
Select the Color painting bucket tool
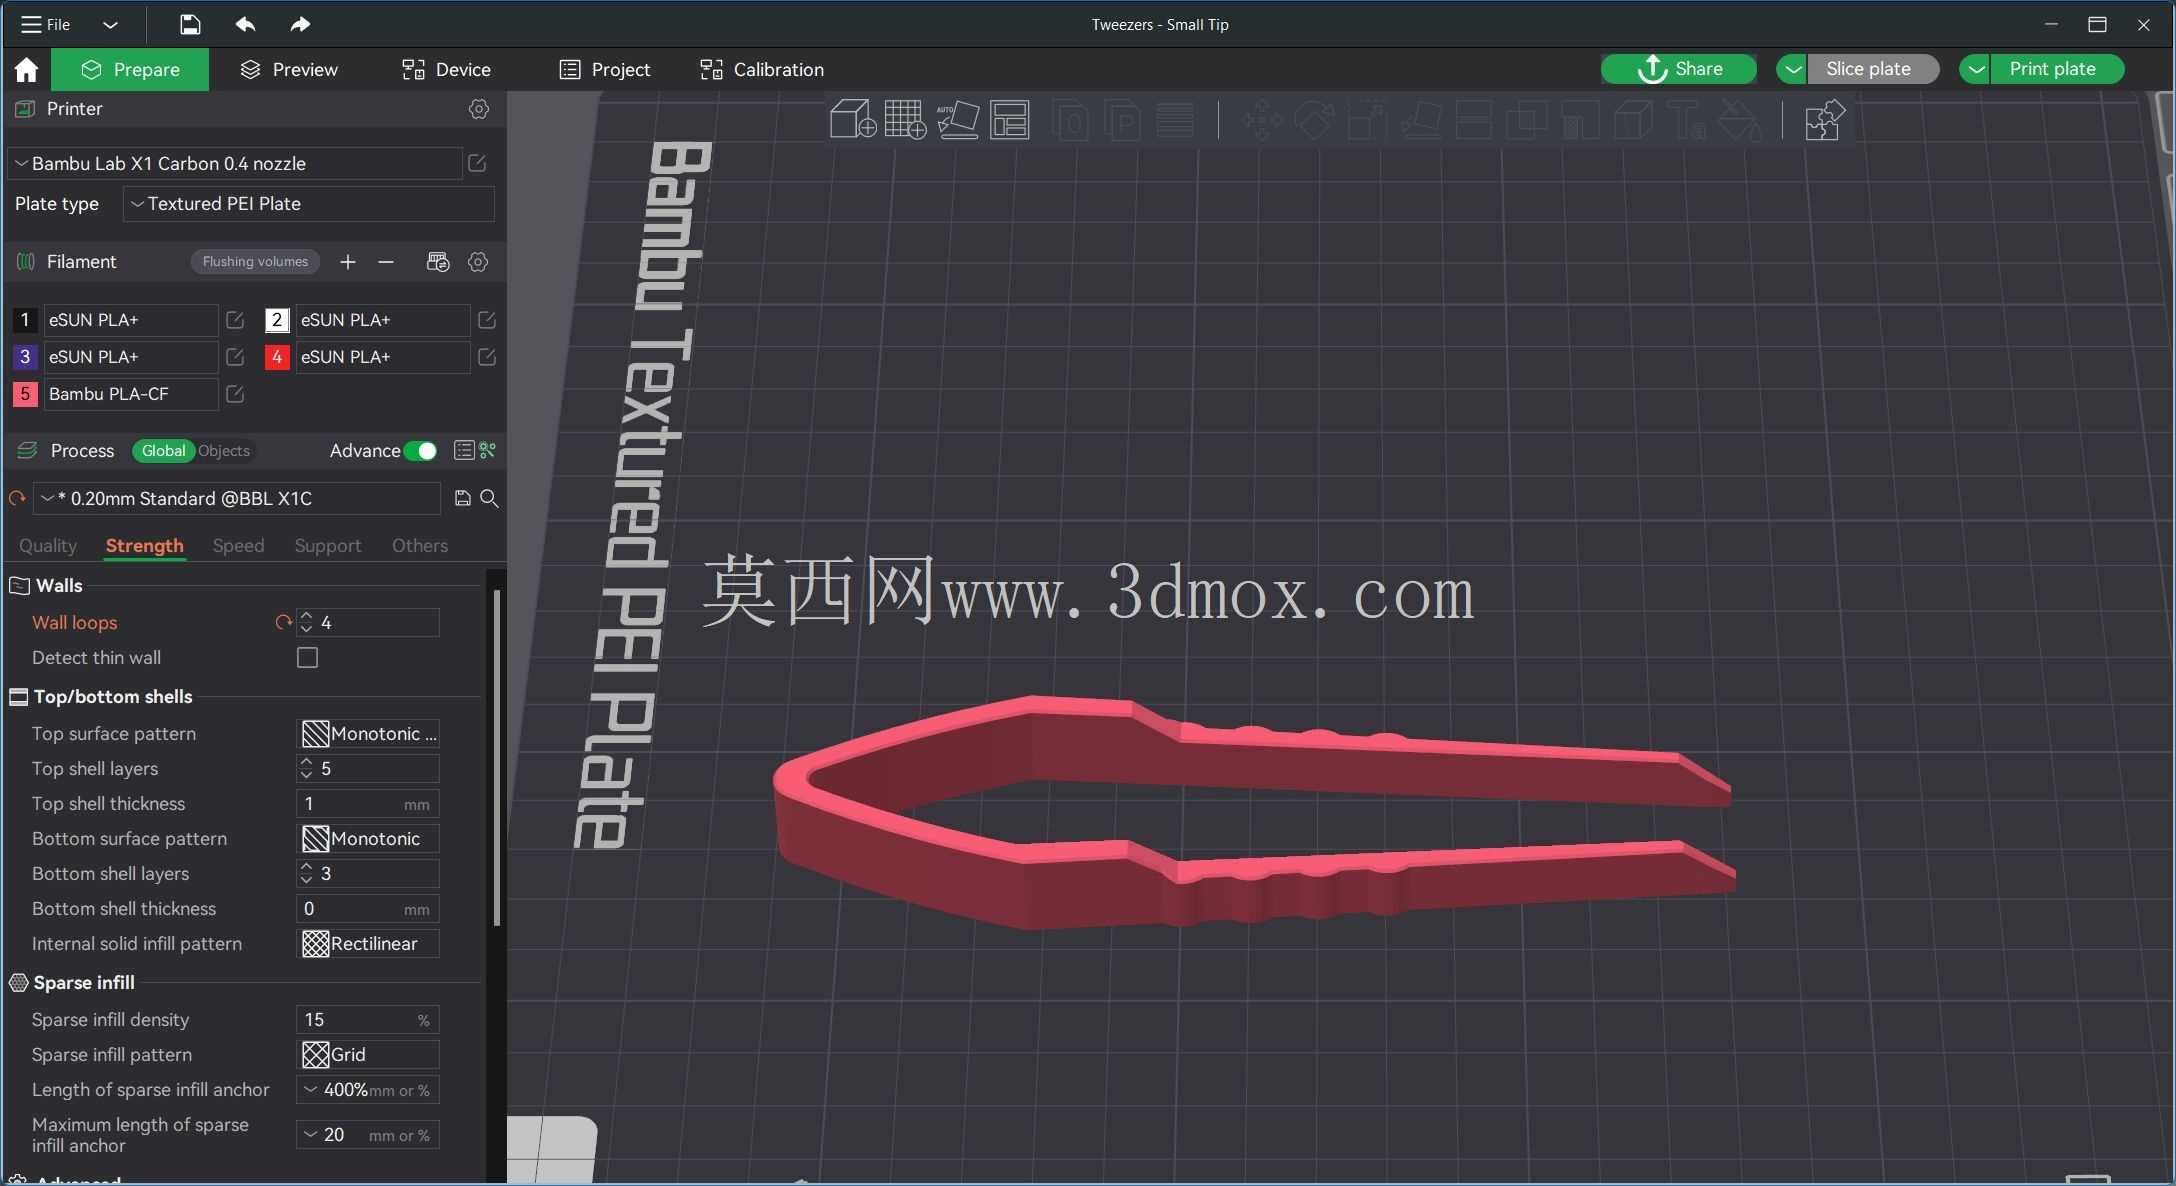(x=1740, y=120)
